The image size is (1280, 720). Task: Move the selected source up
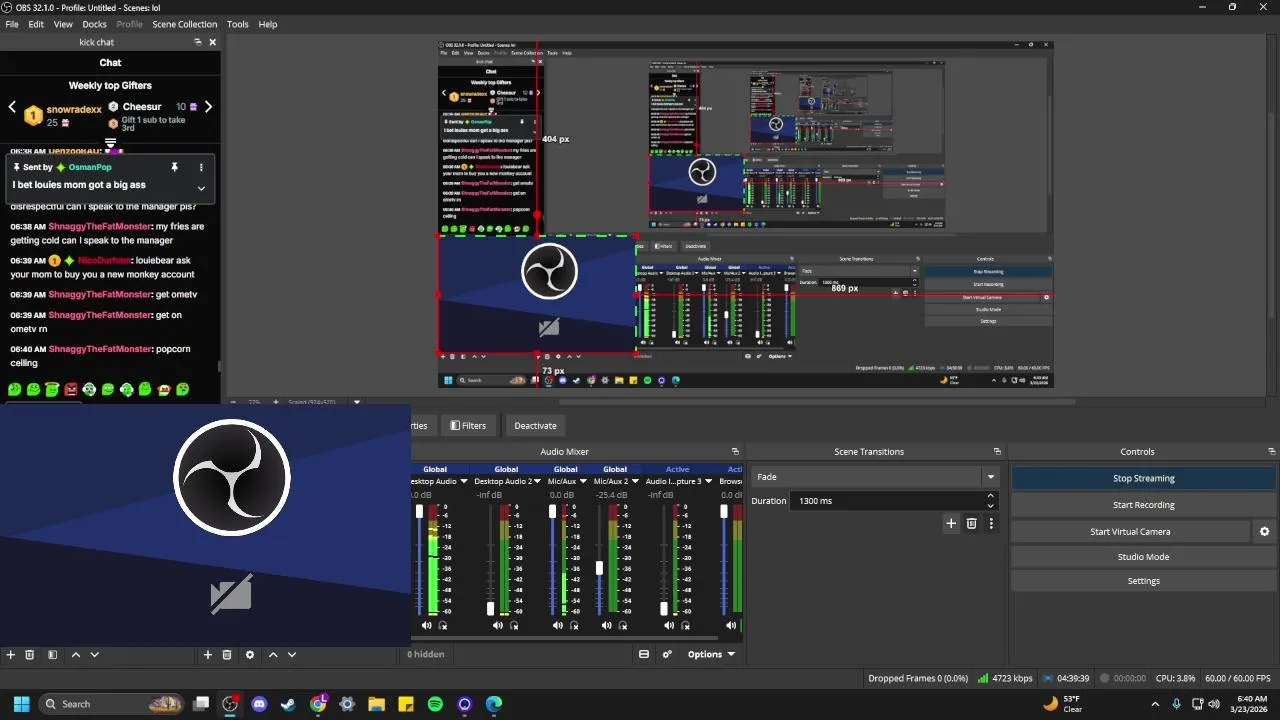273,655
